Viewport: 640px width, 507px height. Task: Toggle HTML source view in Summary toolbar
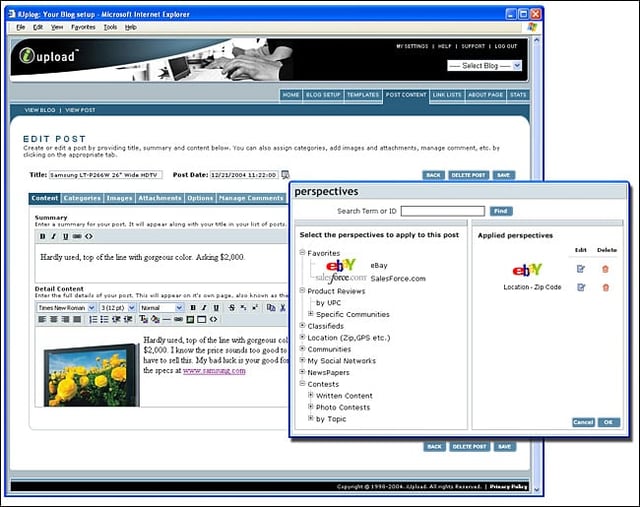pos(89,236)
